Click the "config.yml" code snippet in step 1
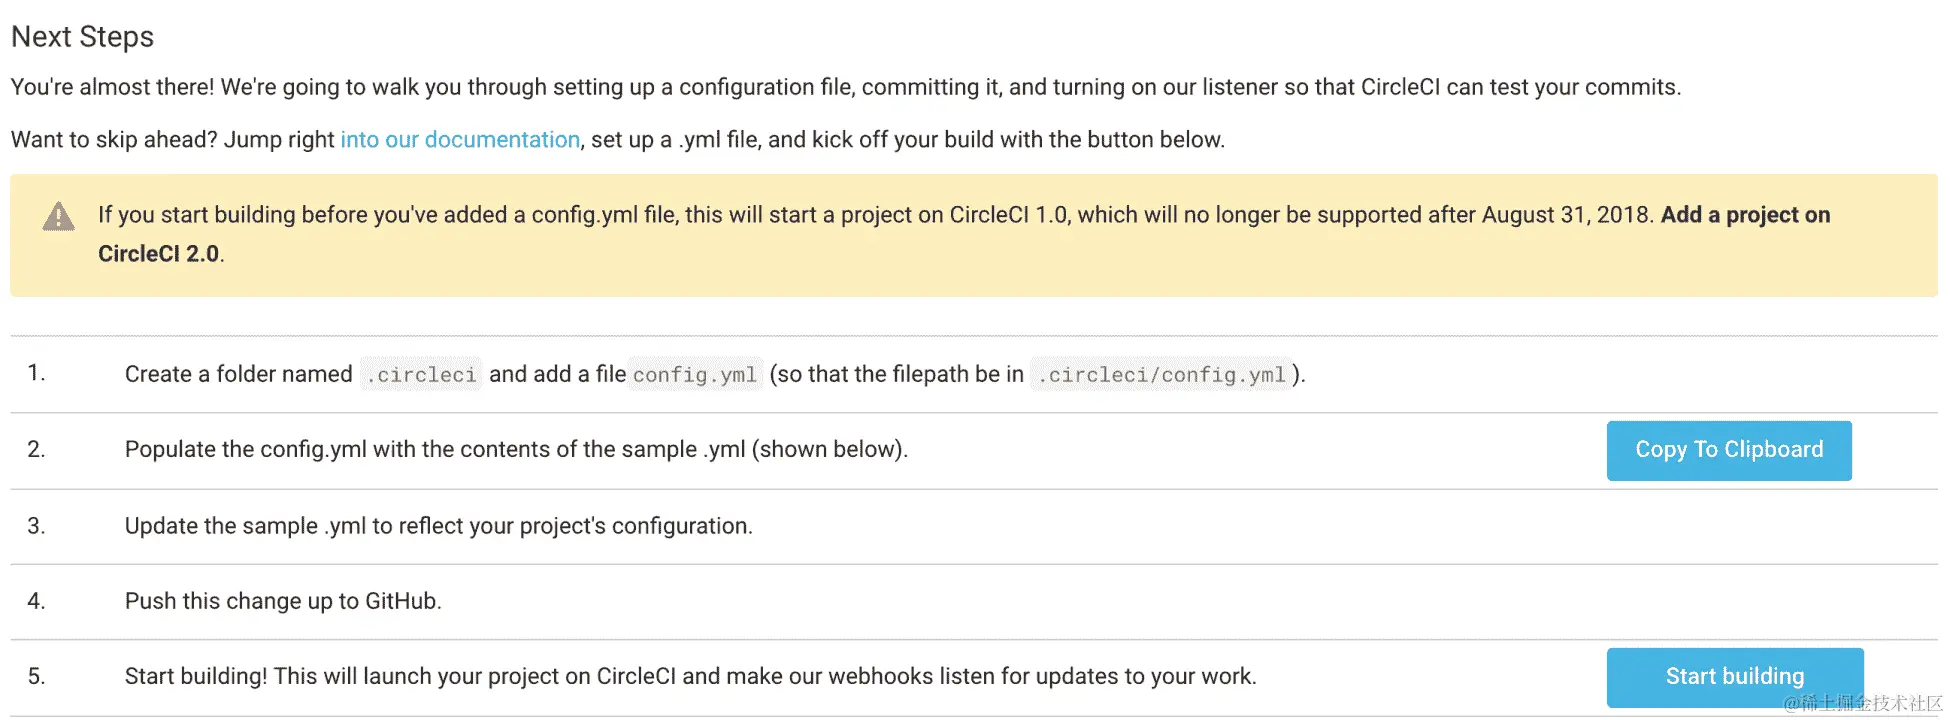1950x720 pixels. [695, 375]
